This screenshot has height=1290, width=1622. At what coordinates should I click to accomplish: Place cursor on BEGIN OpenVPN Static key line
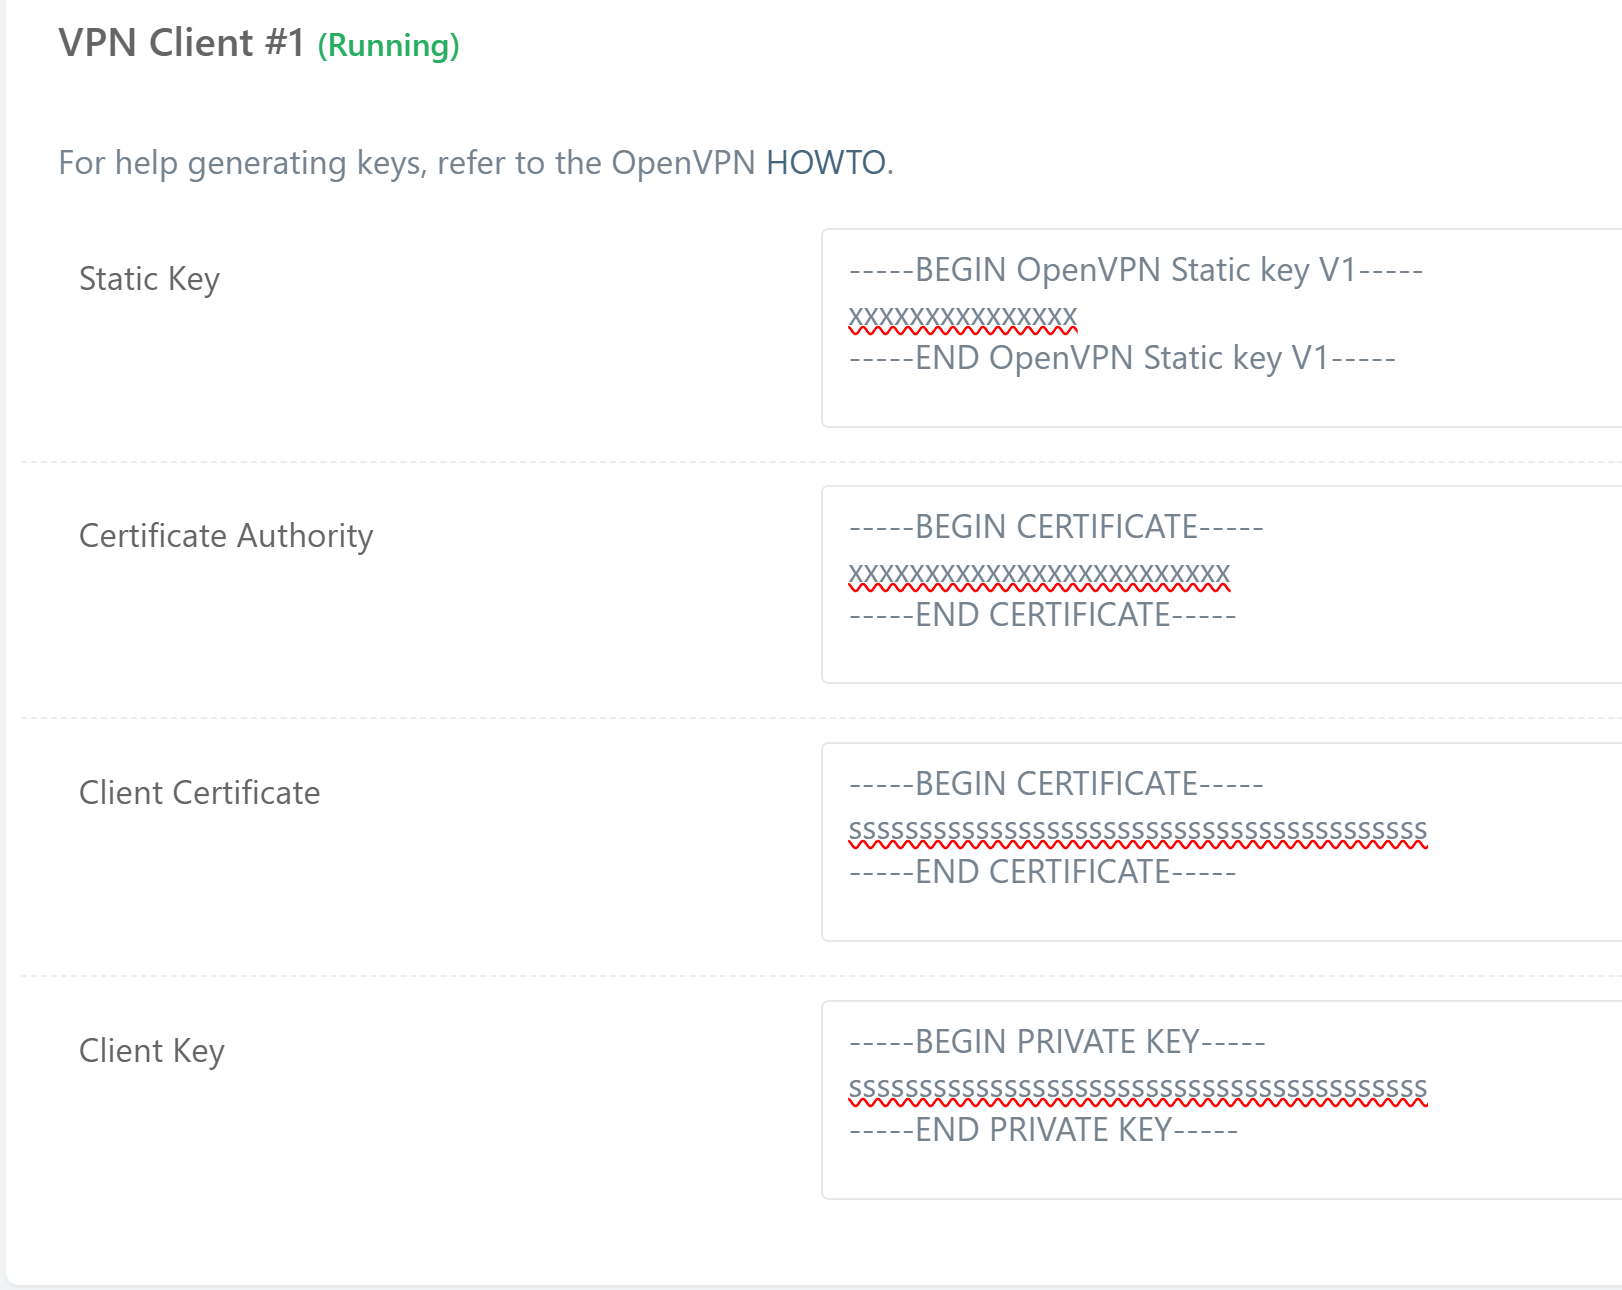point(1135,270)
